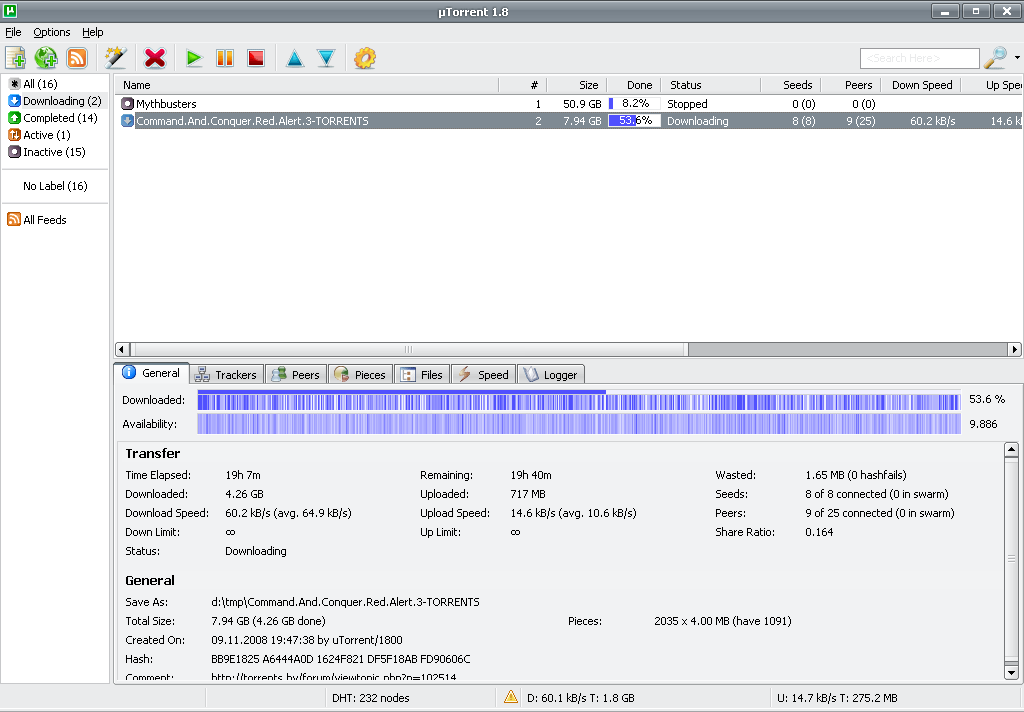Open Preferences gear icon
This screenshot has height=712, width=1024.
[x=365, y=58]
